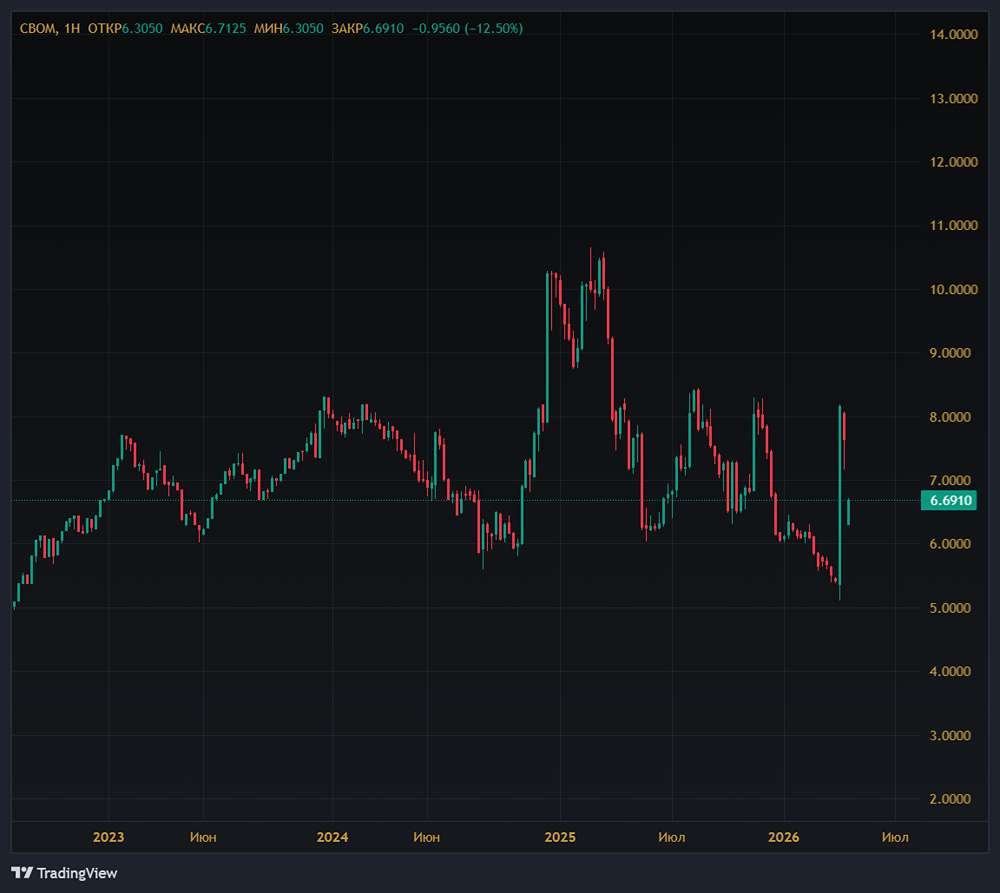This screenshot has height=893, width=1000.
Task: Click the ОТКР 6.3050 open value
Action: (125, 28)
